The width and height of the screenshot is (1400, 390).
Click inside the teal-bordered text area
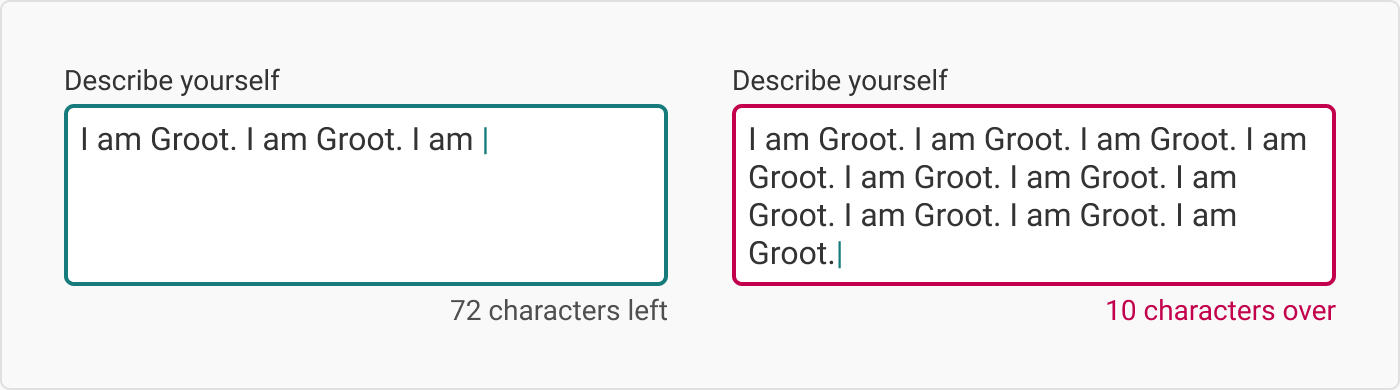(x=366, y=195)
